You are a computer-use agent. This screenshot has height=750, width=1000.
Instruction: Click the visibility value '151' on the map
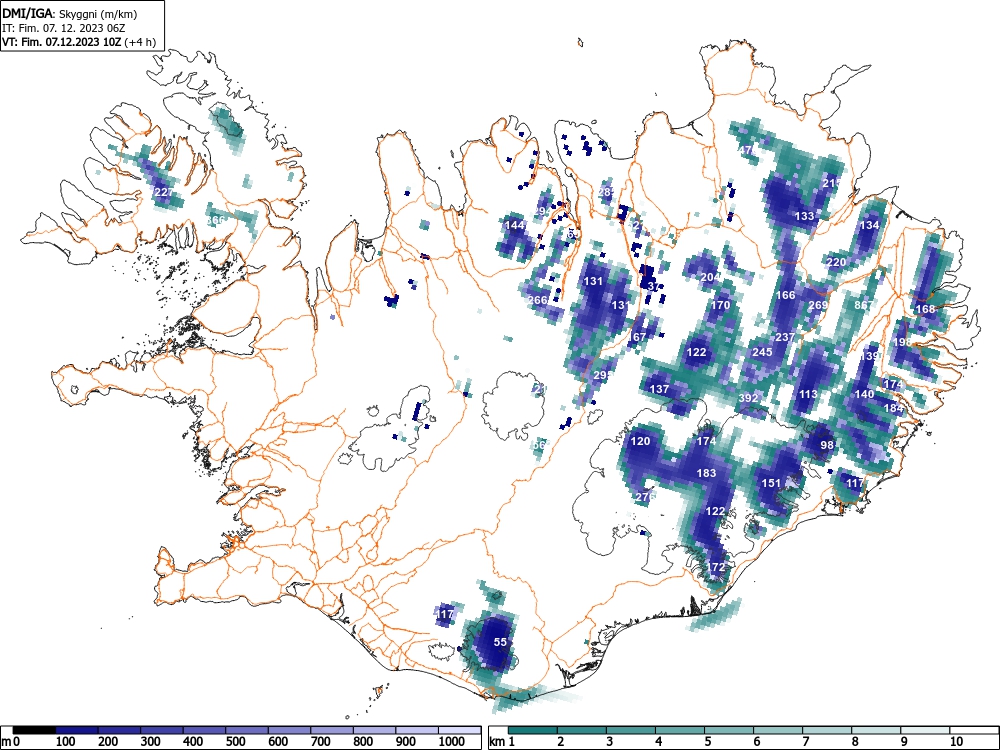pos(772,483)
